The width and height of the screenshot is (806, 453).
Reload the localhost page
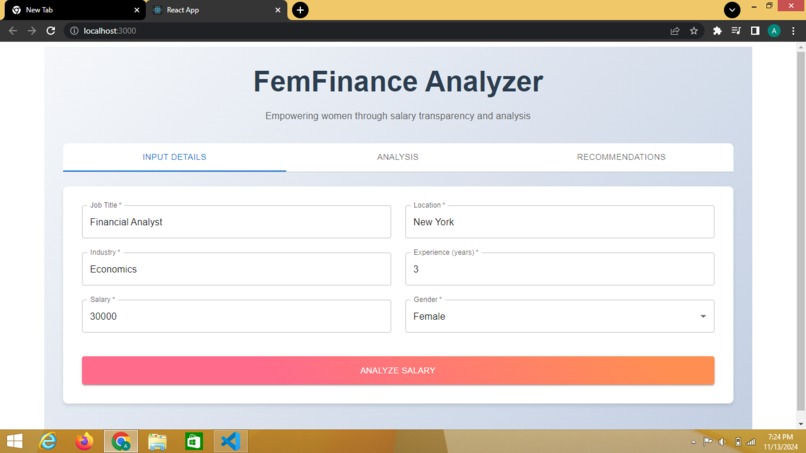50,31
